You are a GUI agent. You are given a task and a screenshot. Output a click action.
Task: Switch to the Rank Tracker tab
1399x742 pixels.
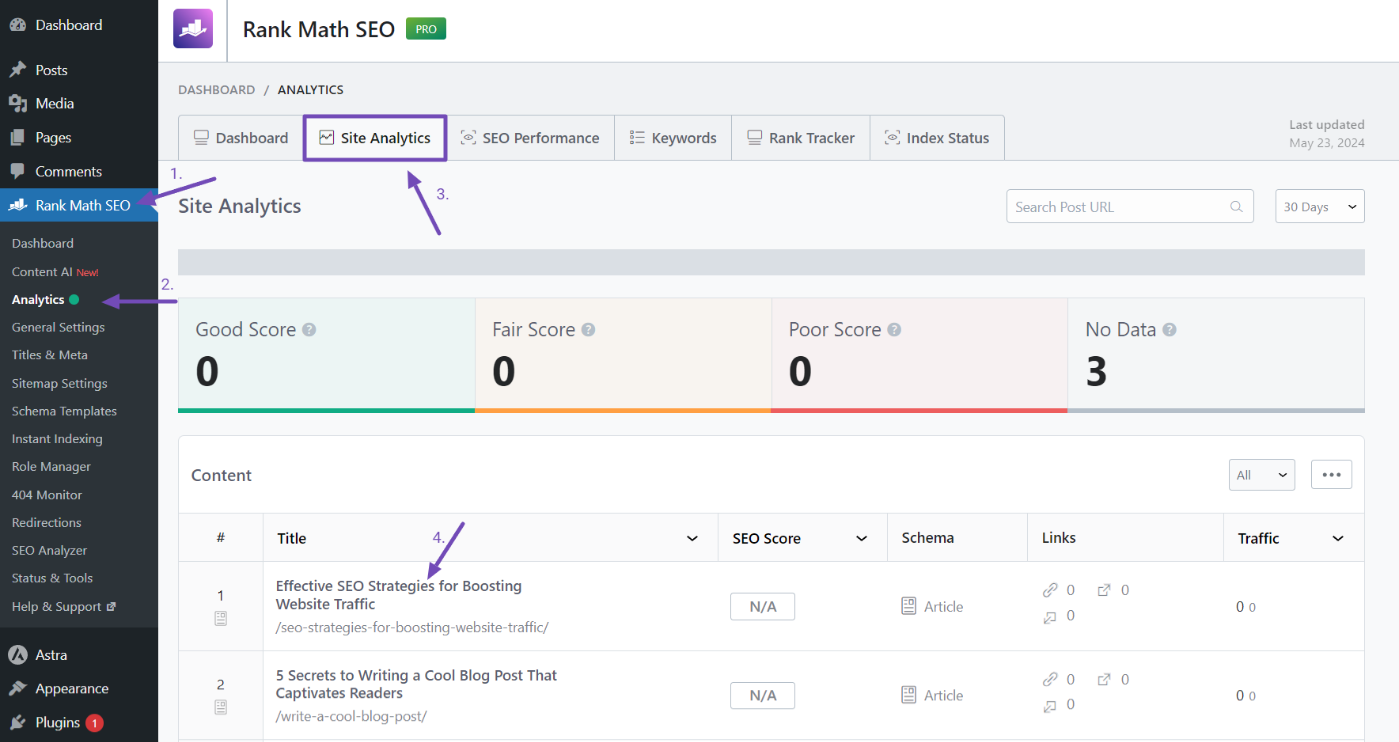pos(801,138)
